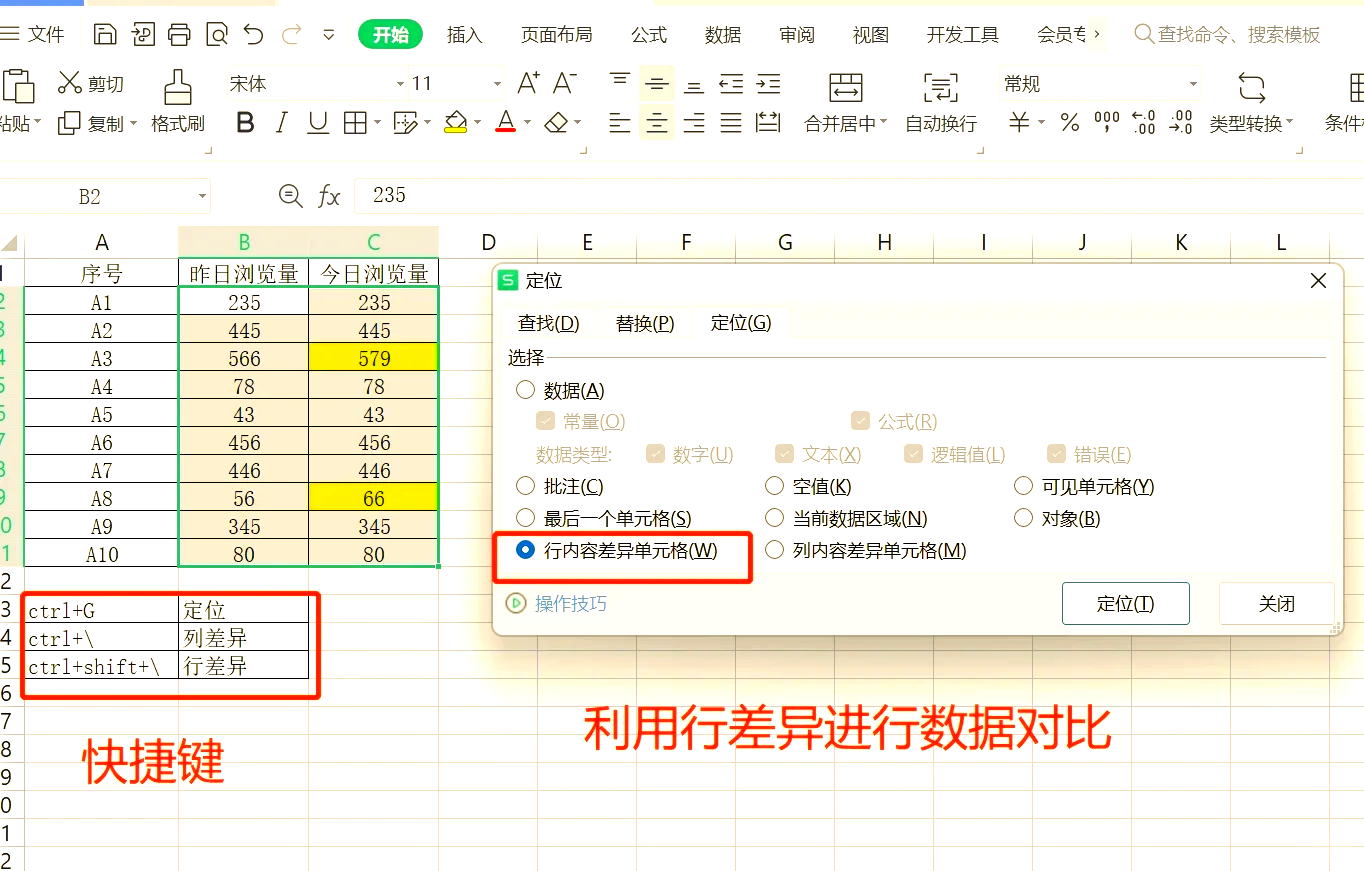
Task: Select the 数据(A) radio button
Action: (525, 390)
